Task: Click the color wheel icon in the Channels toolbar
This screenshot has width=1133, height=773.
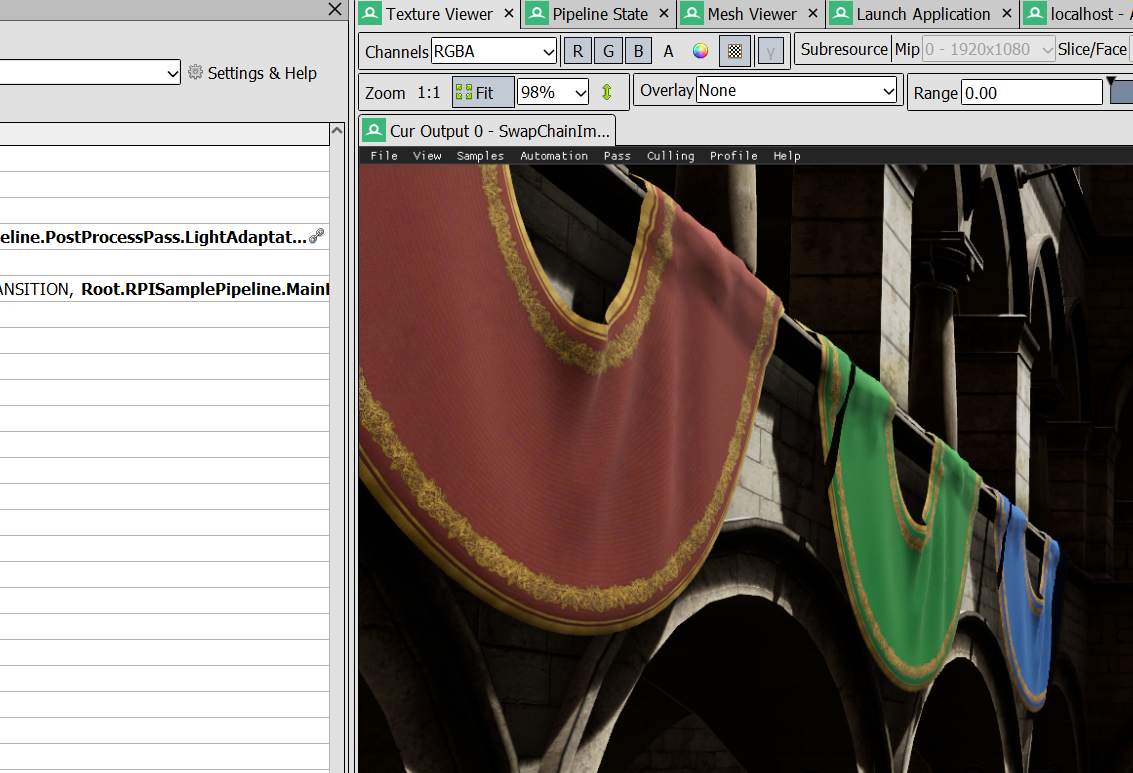Action: tap(700, 50)
